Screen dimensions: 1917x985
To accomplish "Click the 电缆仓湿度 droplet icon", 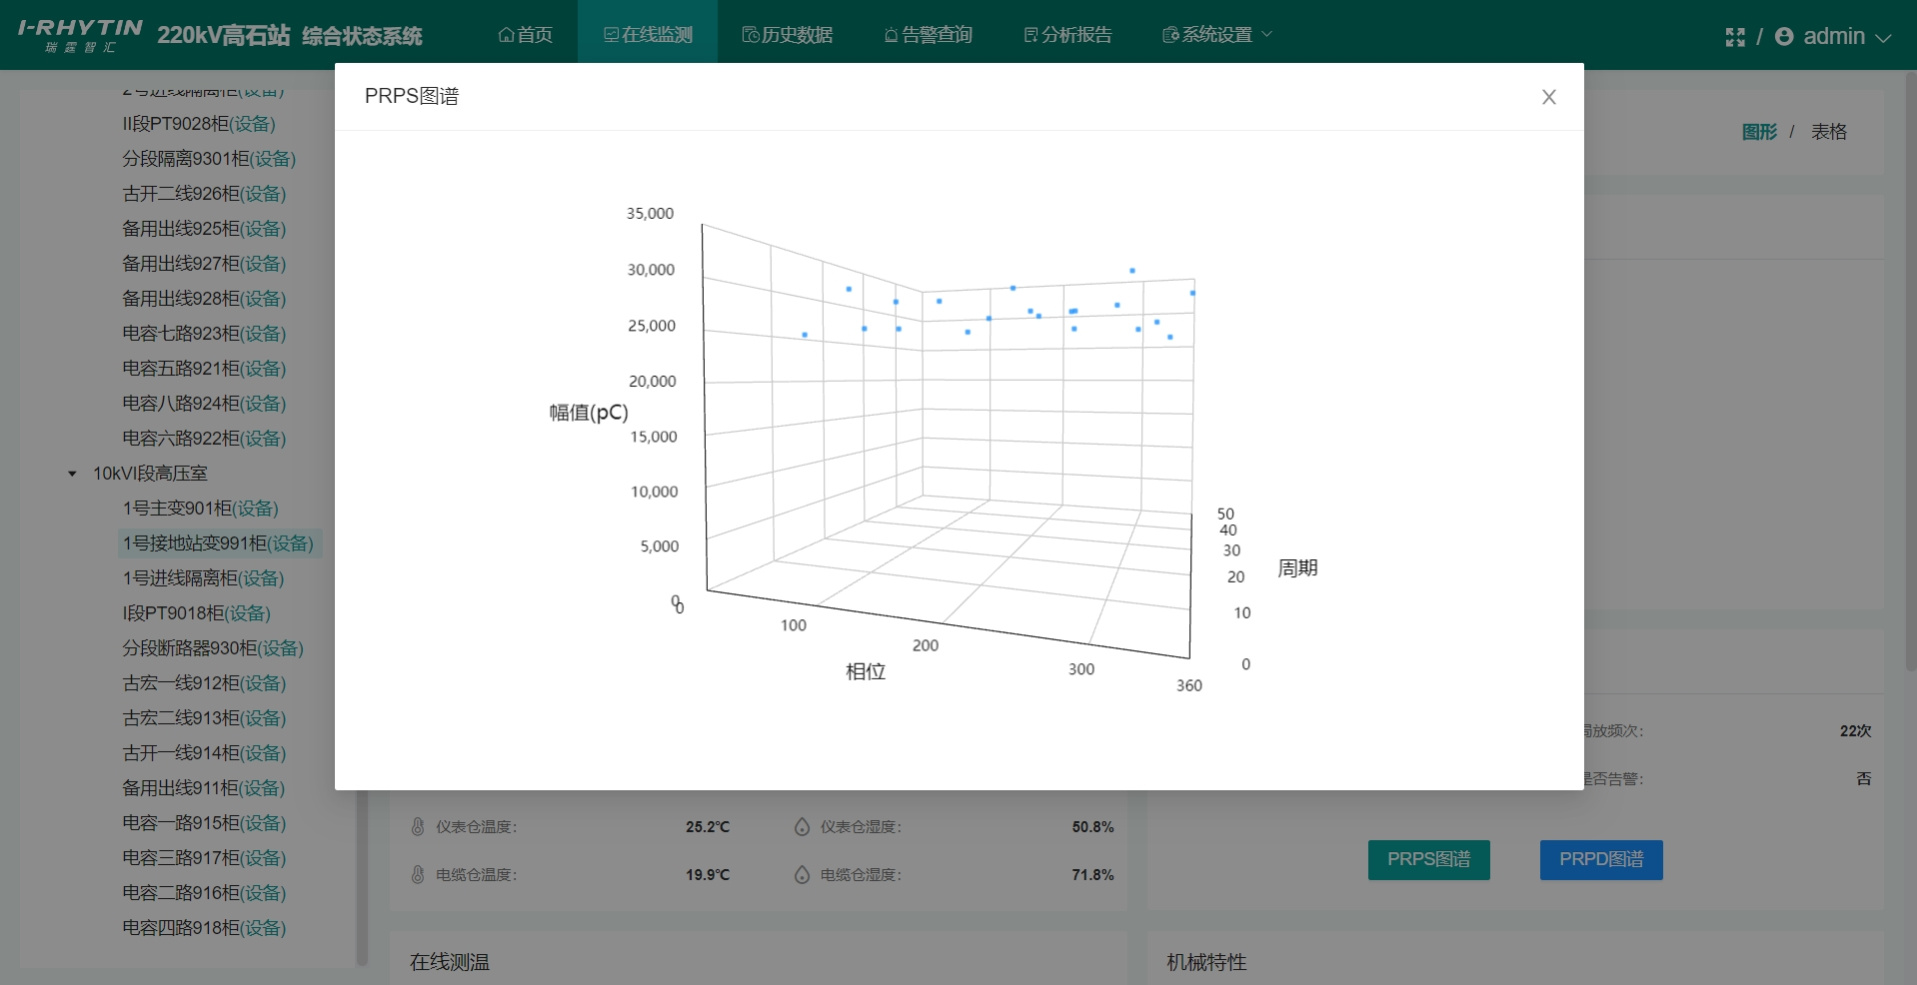I will [x=802, y=875].
